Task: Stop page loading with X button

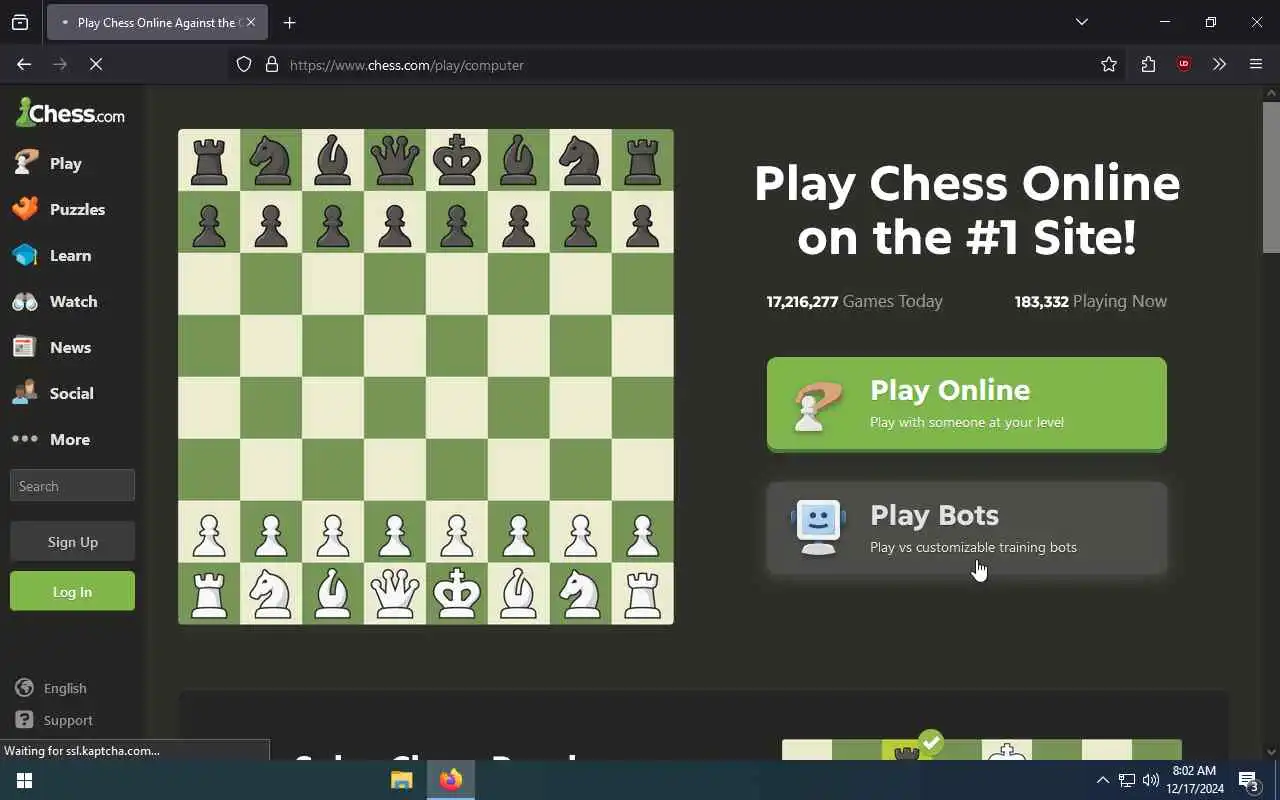Action: (96, 64)
